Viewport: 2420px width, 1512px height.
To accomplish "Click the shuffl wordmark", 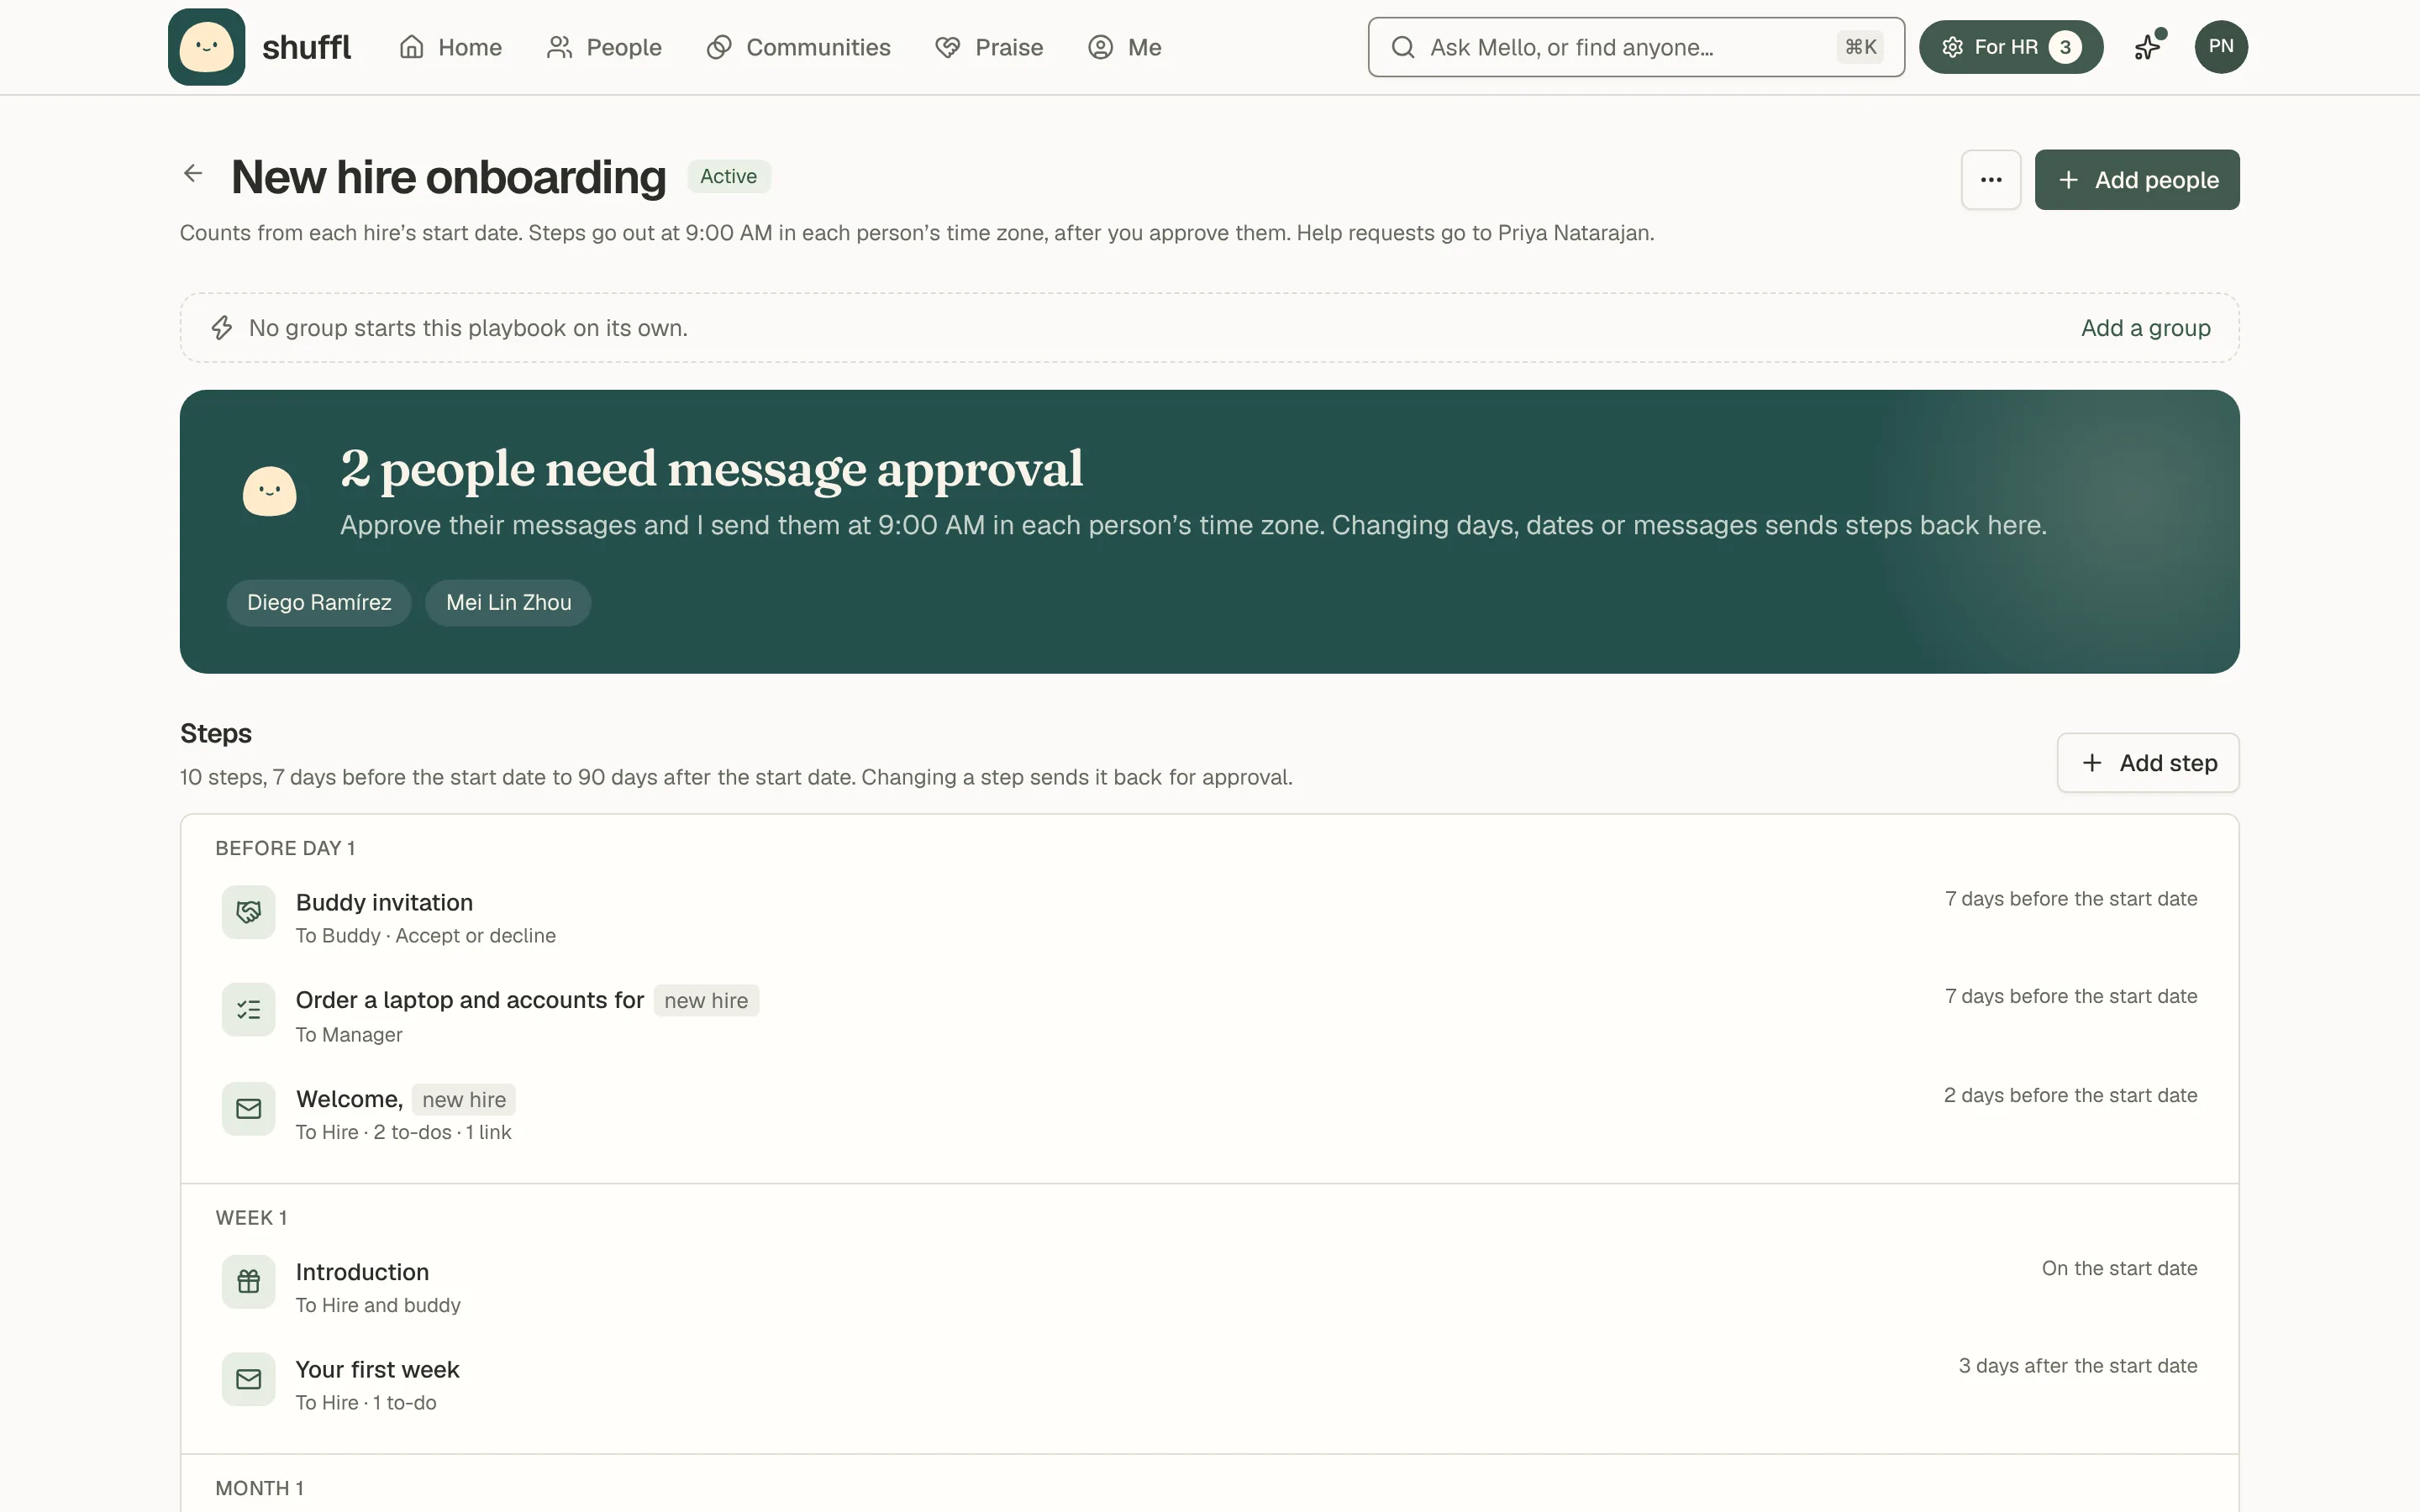I will coord(306,47).
